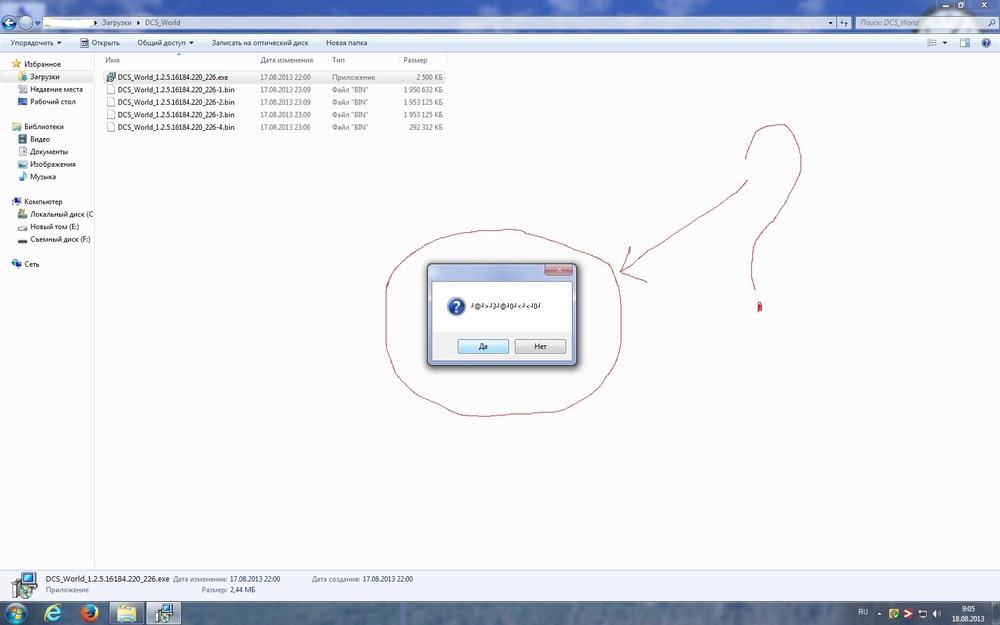Click the question mark icon in dialog
This screenshot has height=625, width=1000.
point(456,306)
